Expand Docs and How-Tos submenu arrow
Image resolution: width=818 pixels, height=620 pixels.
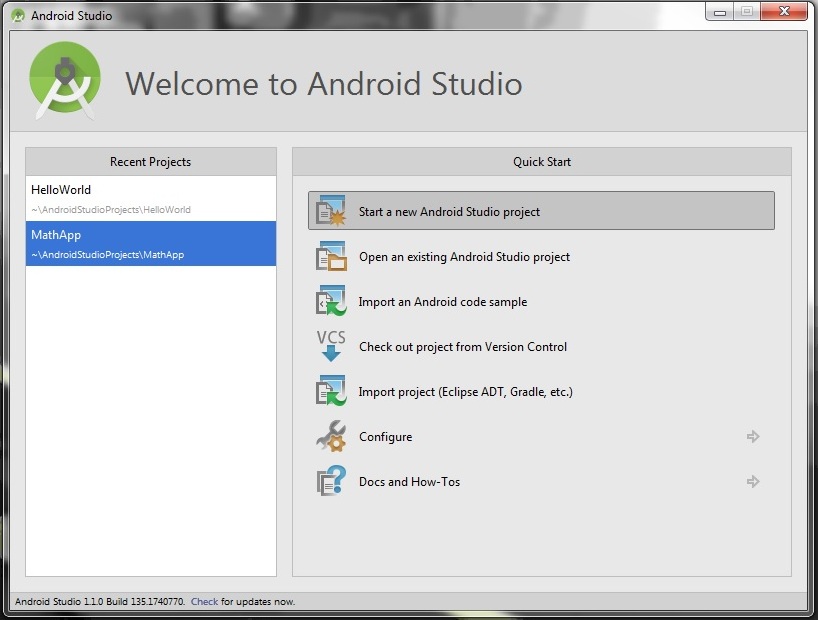pos(752,481)
